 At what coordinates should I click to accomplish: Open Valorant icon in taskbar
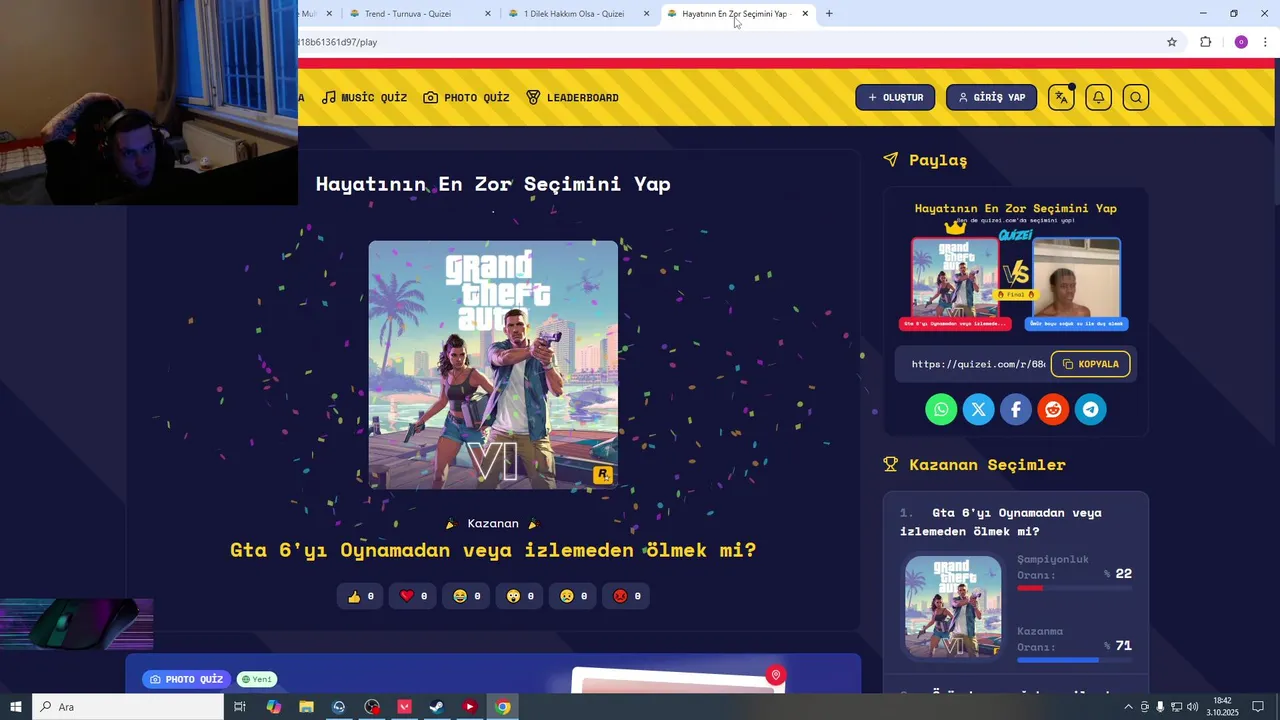[405, 707]
